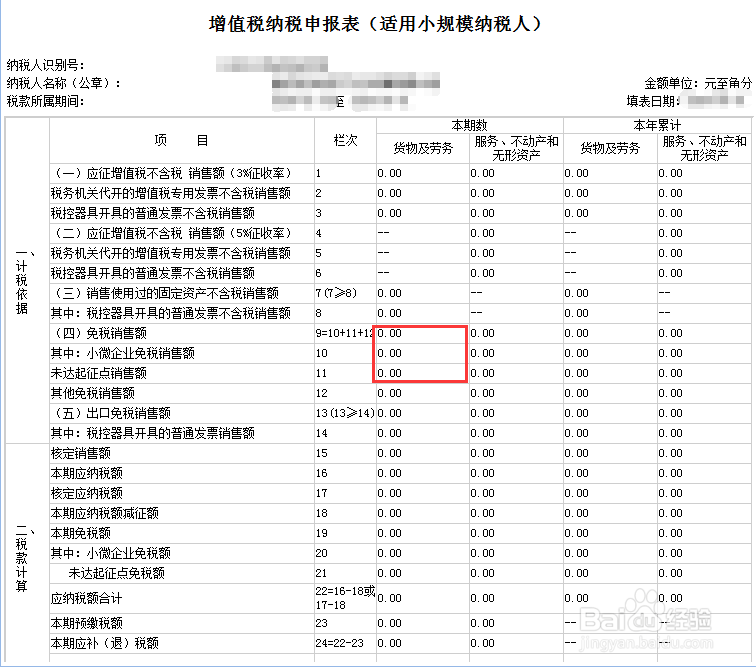Select row label 核定应纳税额
This screenshot has width=756, height=670.
pos(87,494)
